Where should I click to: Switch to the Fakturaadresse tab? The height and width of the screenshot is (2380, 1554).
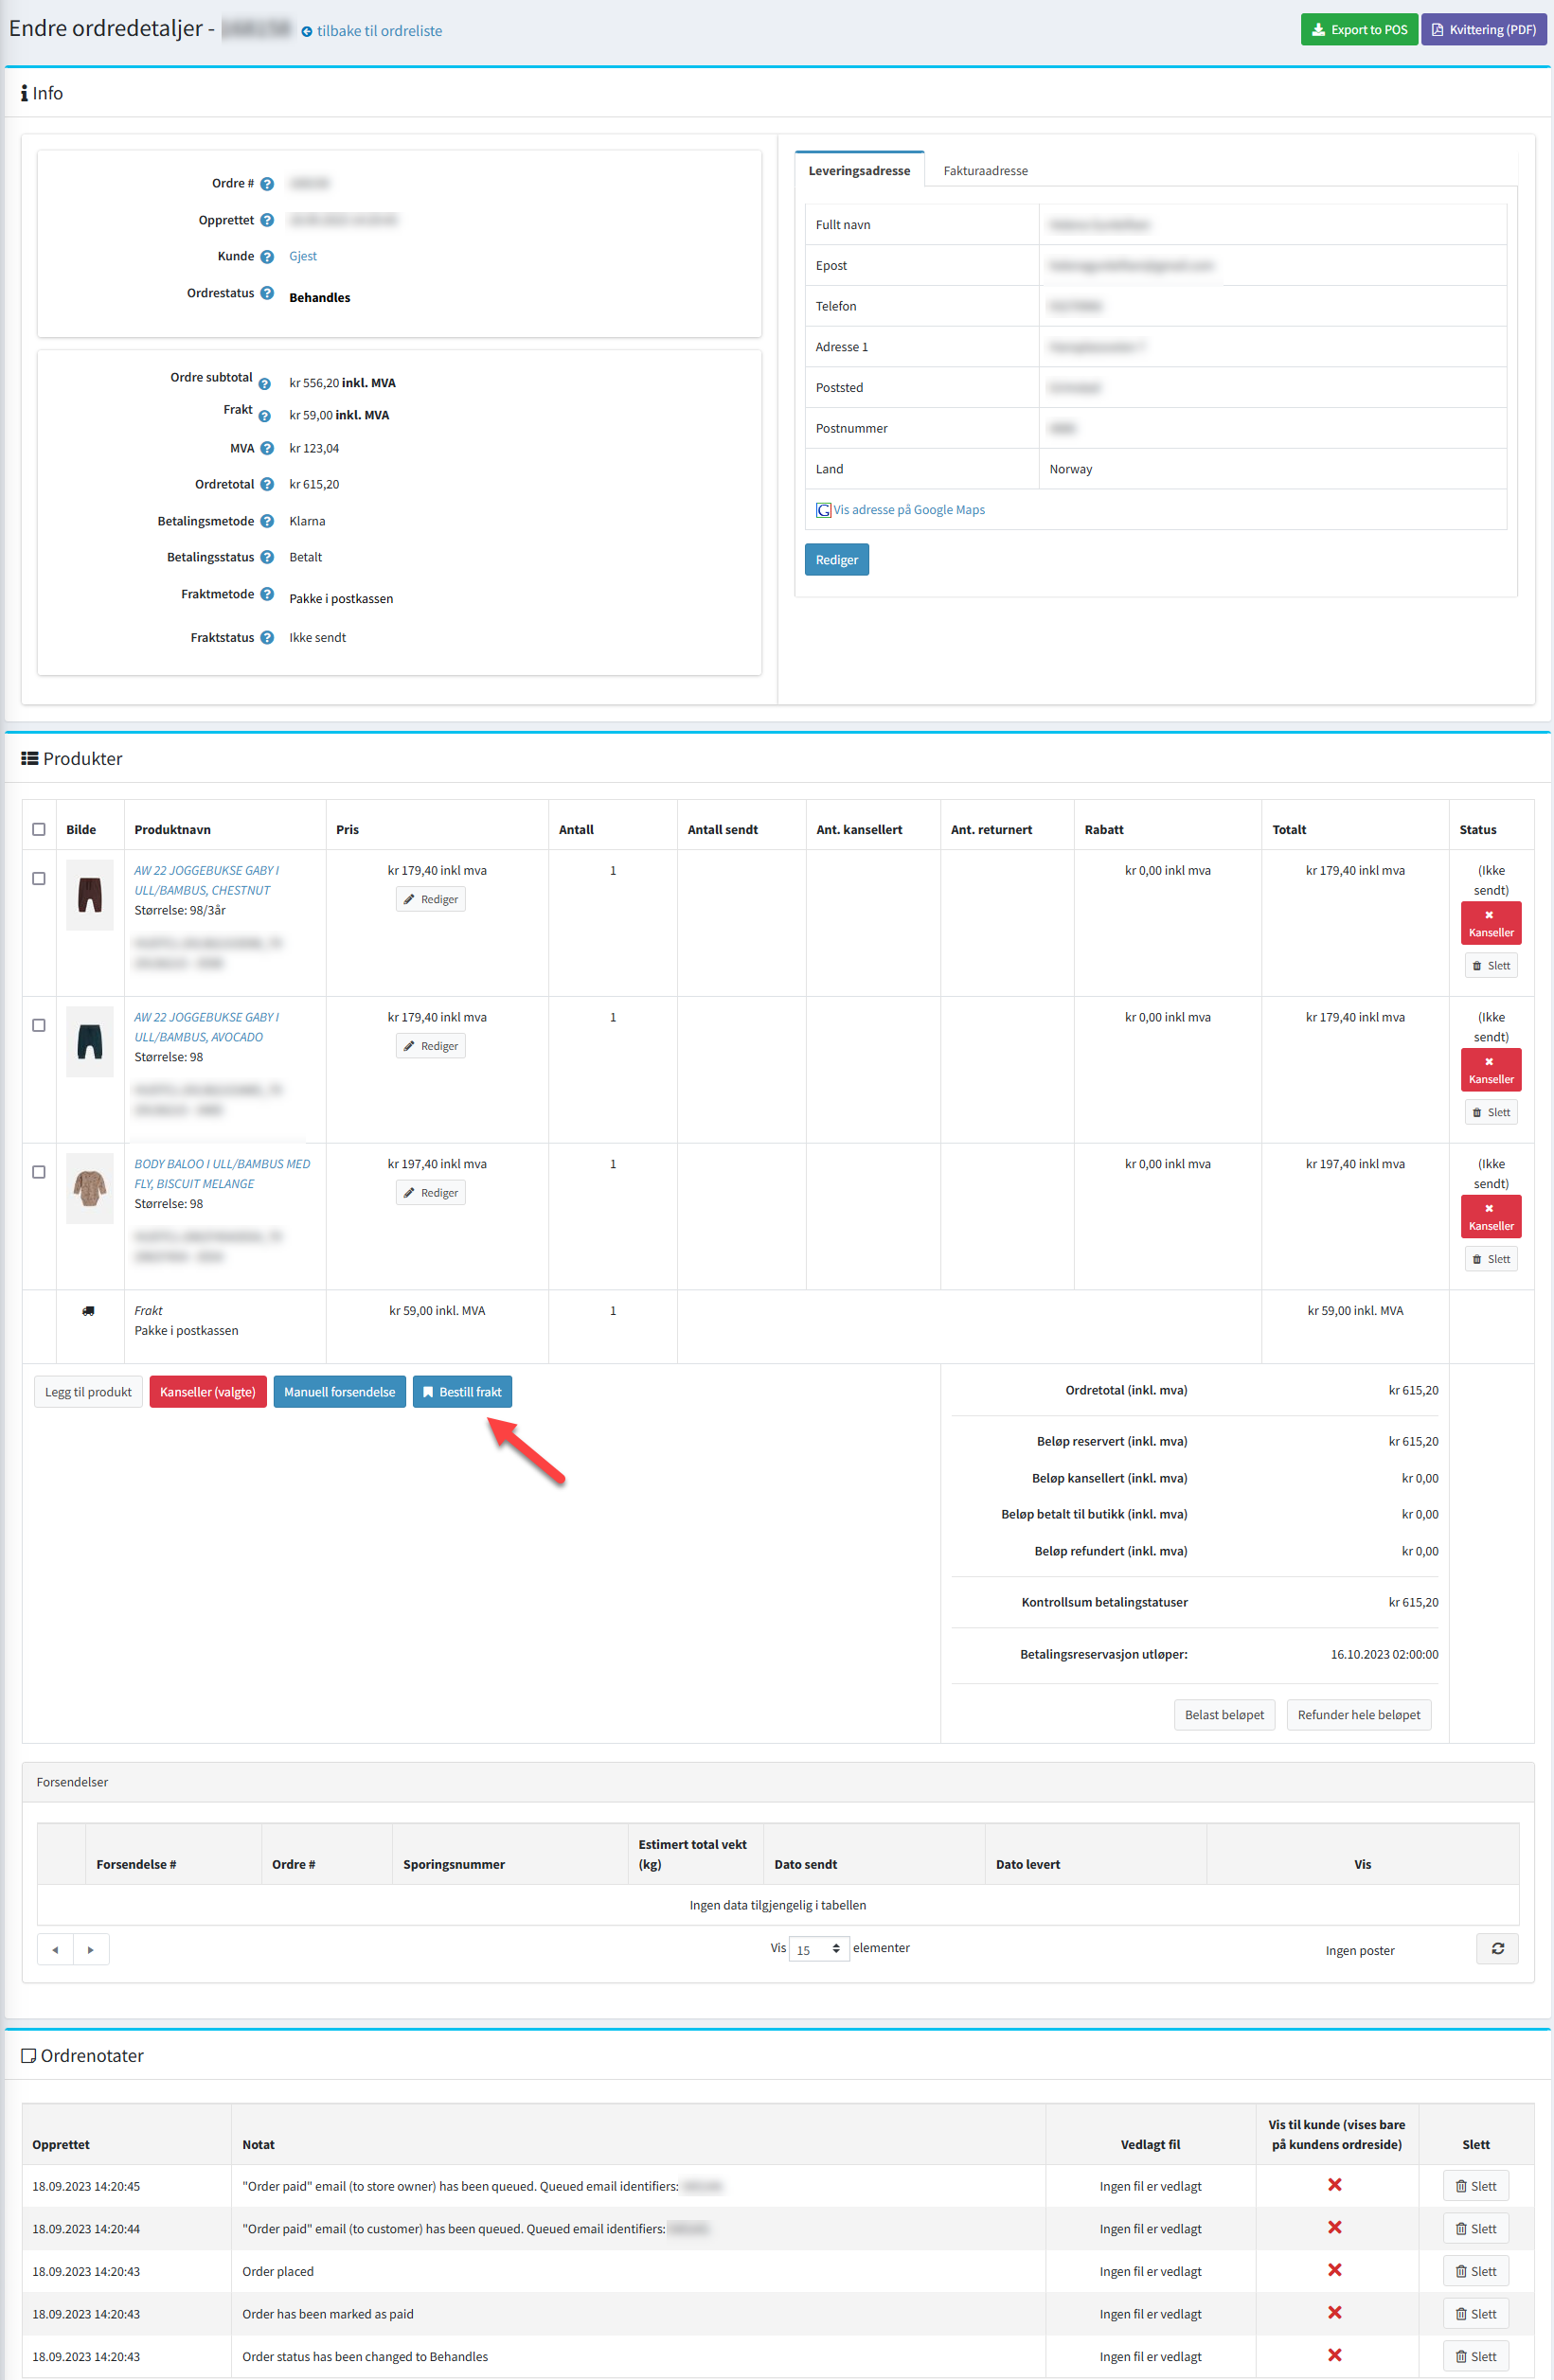(x=985, y=171)
